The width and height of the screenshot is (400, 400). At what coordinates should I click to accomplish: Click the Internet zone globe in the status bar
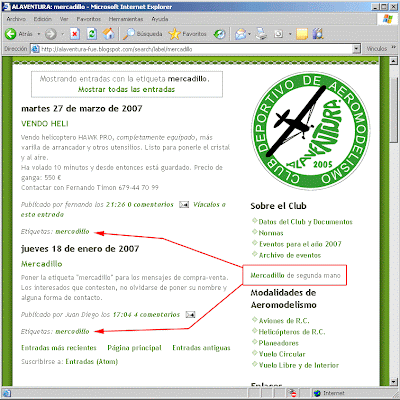pyautogui.click(x=317, y=393)
